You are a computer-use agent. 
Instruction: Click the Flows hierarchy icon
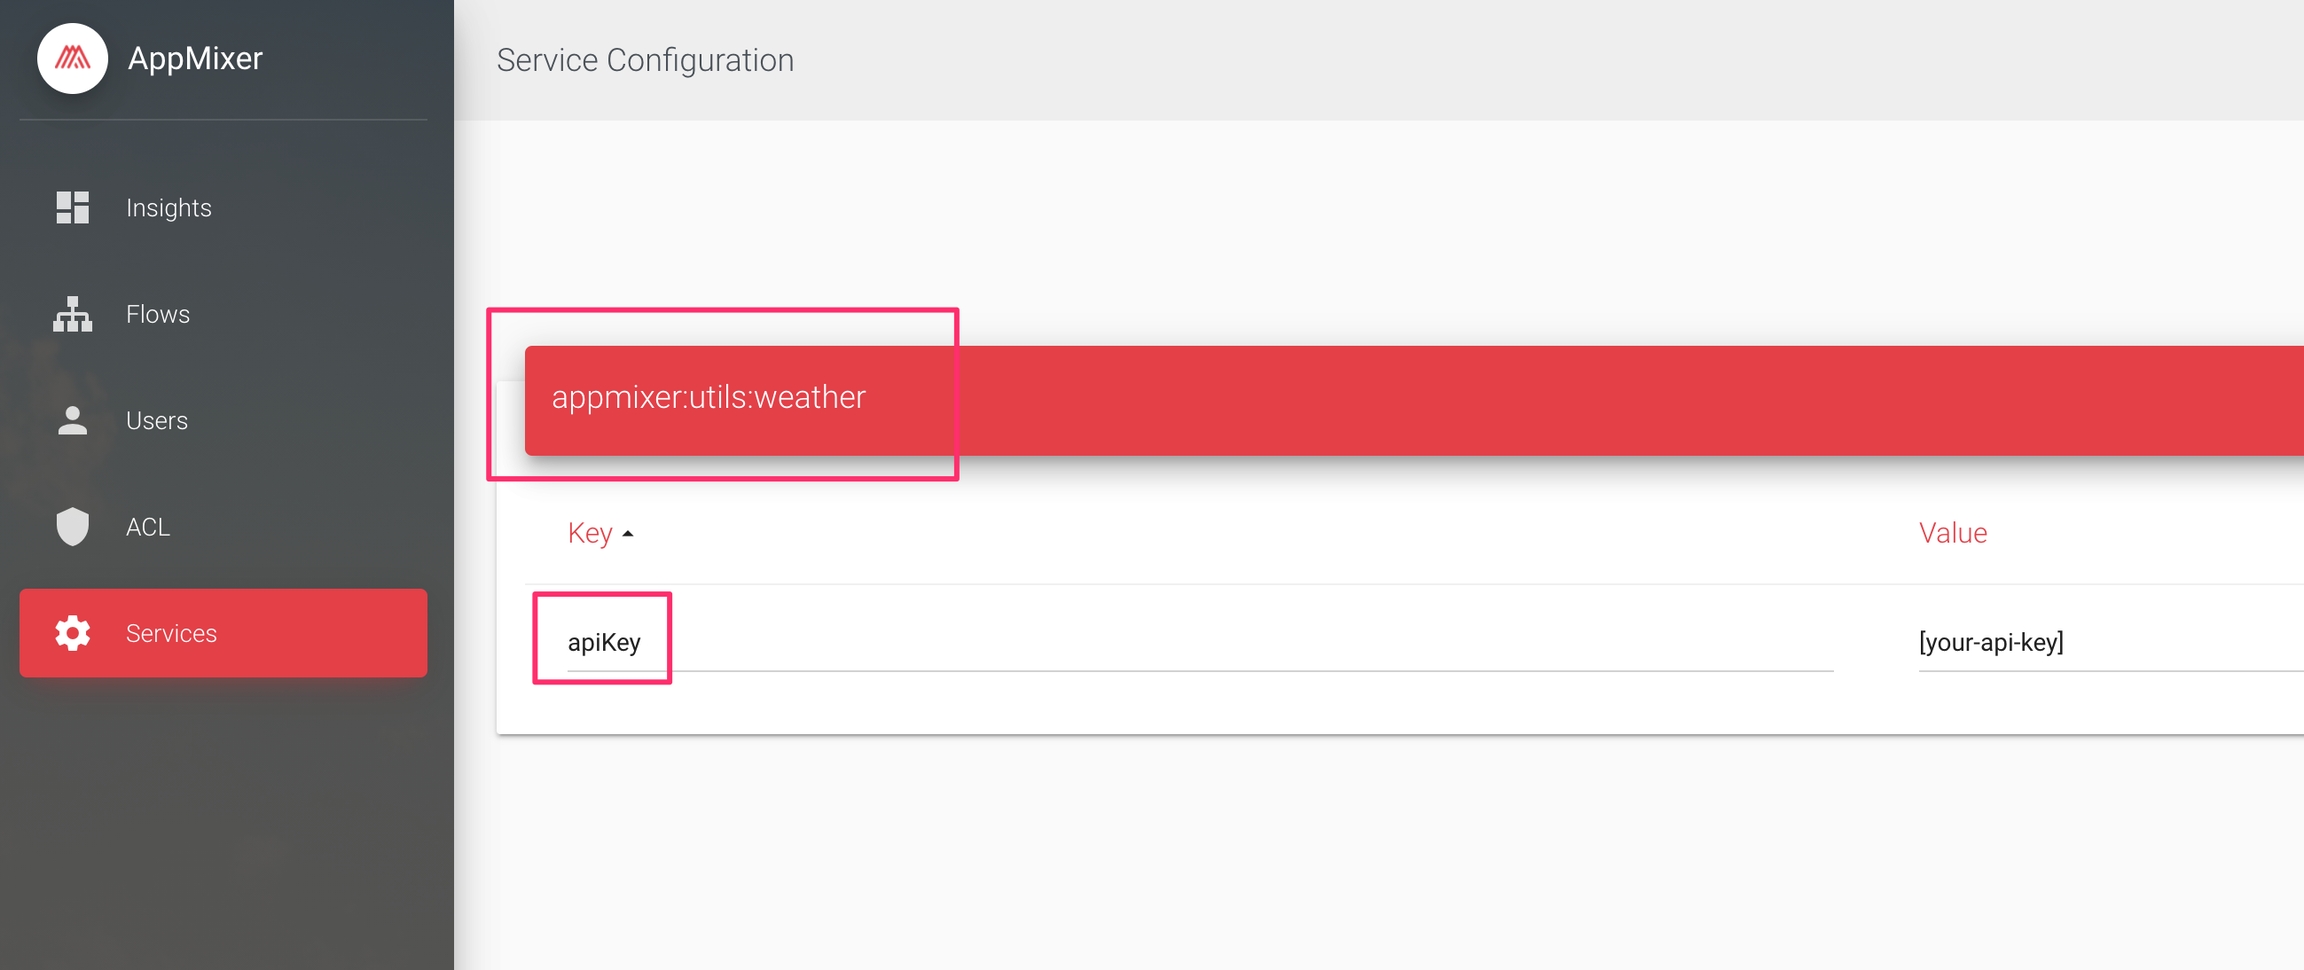coord(72,314)
